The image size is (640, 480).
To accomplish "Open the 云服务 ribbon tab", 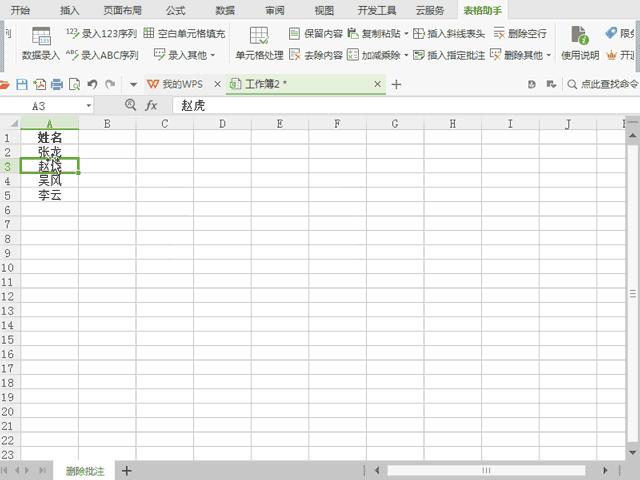I will pos(430,10).
